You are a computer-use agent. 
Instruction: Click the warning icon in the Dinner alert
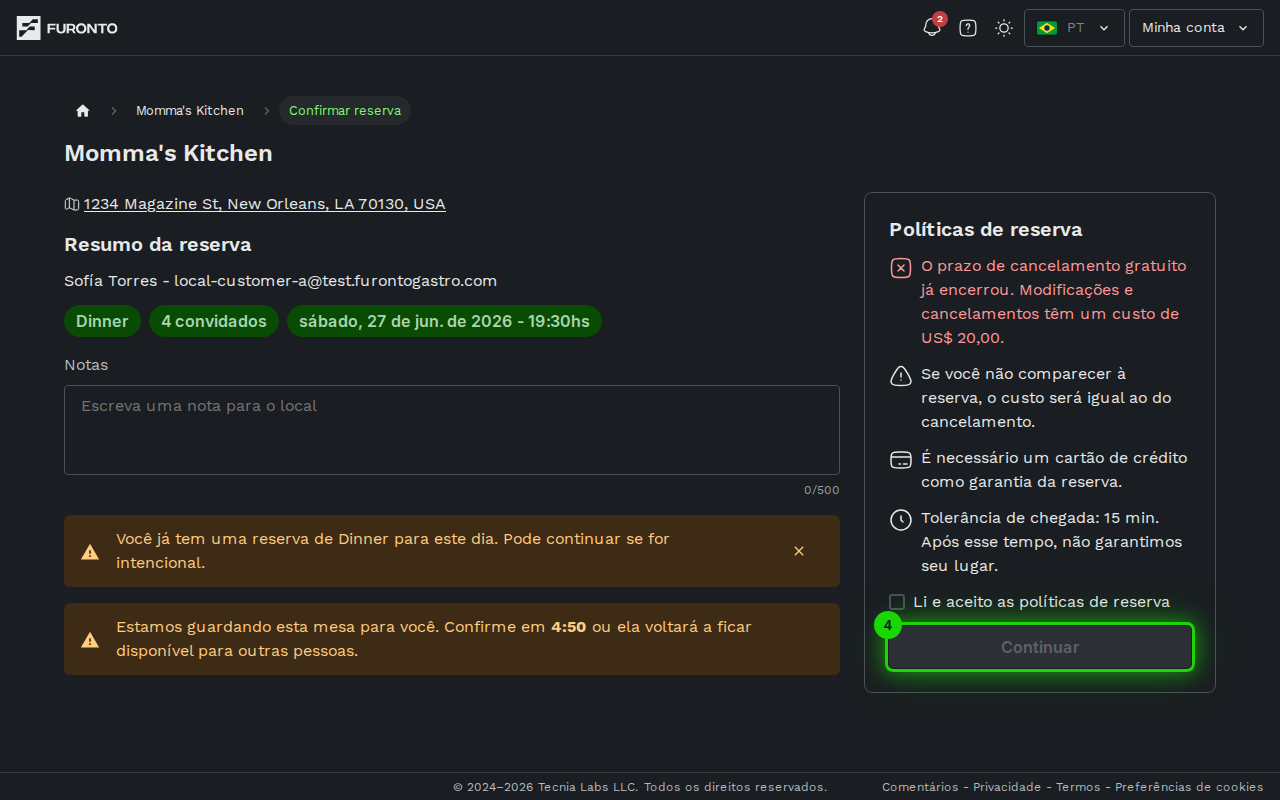tap(90, 552)
